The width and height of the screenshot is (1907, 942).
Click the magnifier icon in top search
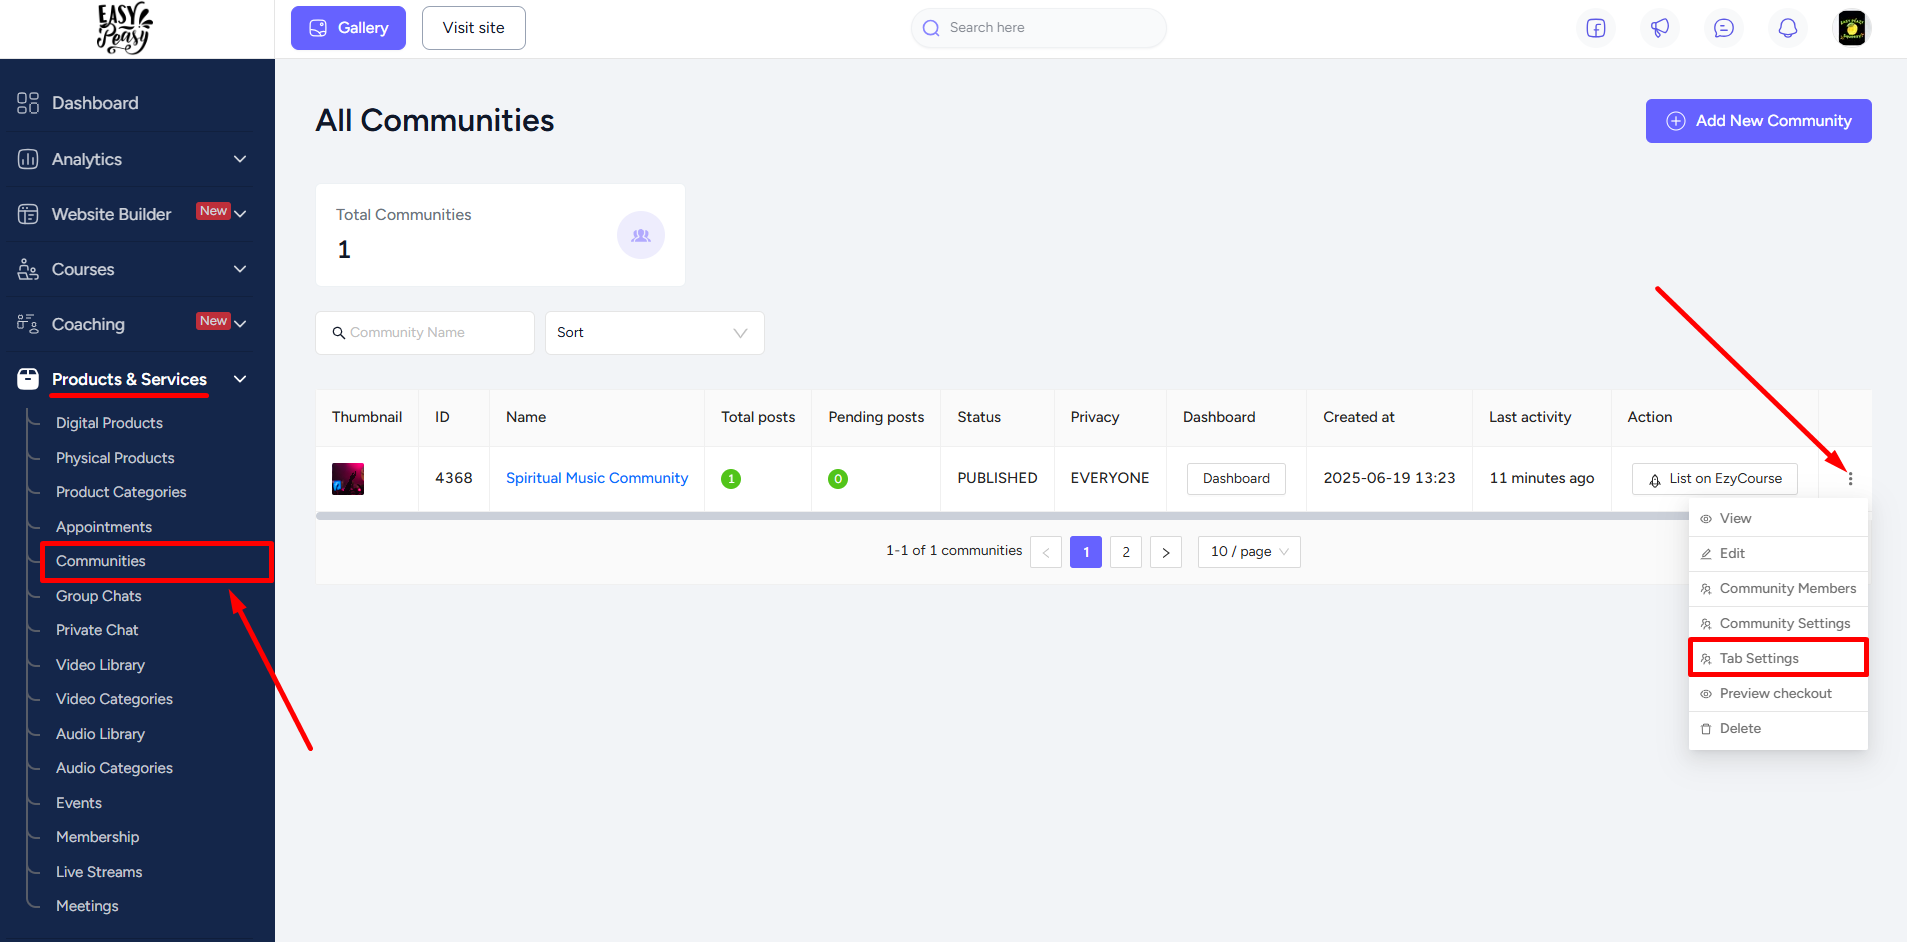(931, 28)
